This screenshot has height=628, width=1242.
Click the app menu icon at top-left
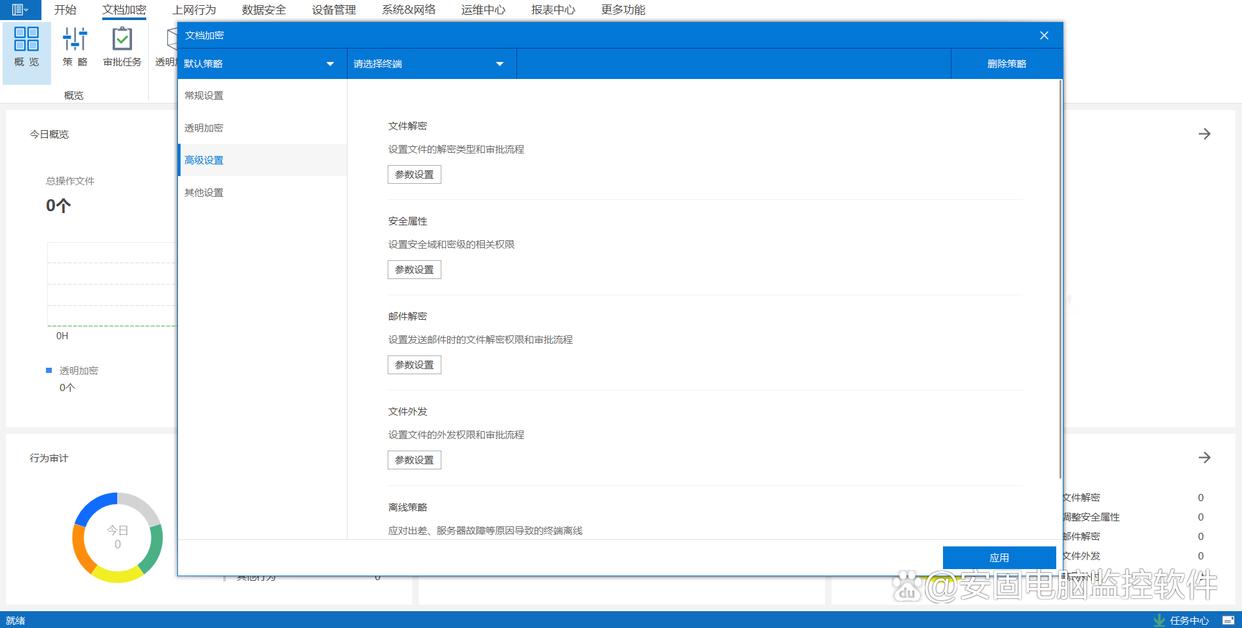point(20,10)
